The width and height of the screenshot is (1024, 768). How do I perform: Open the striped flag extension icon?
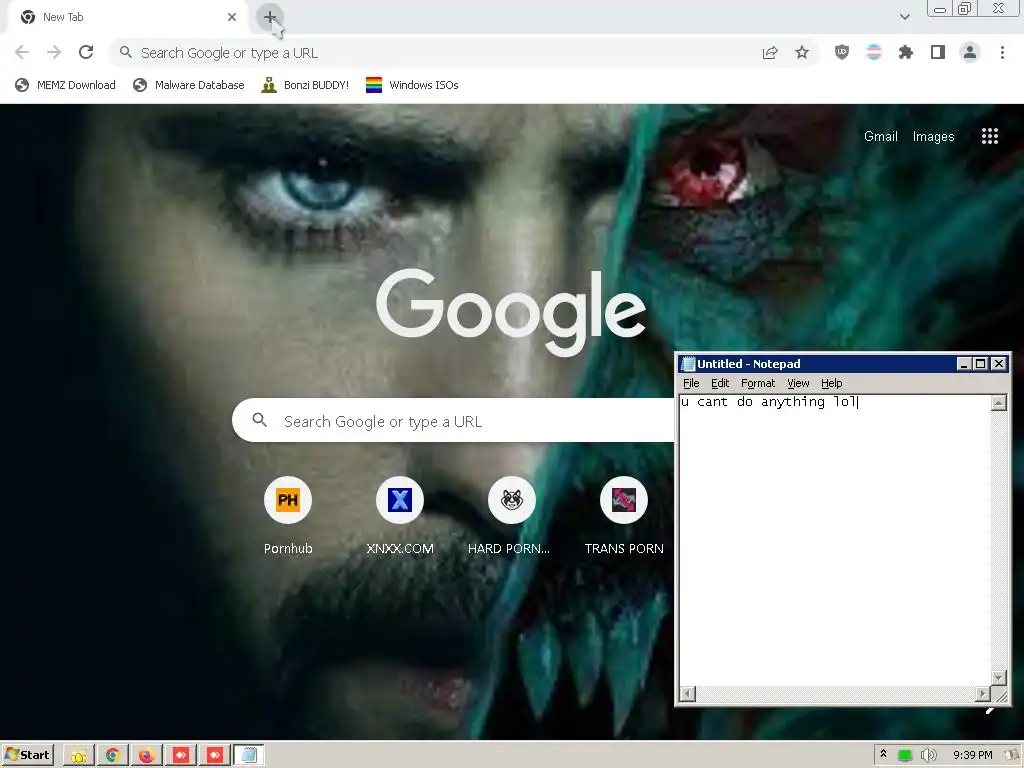874,52
